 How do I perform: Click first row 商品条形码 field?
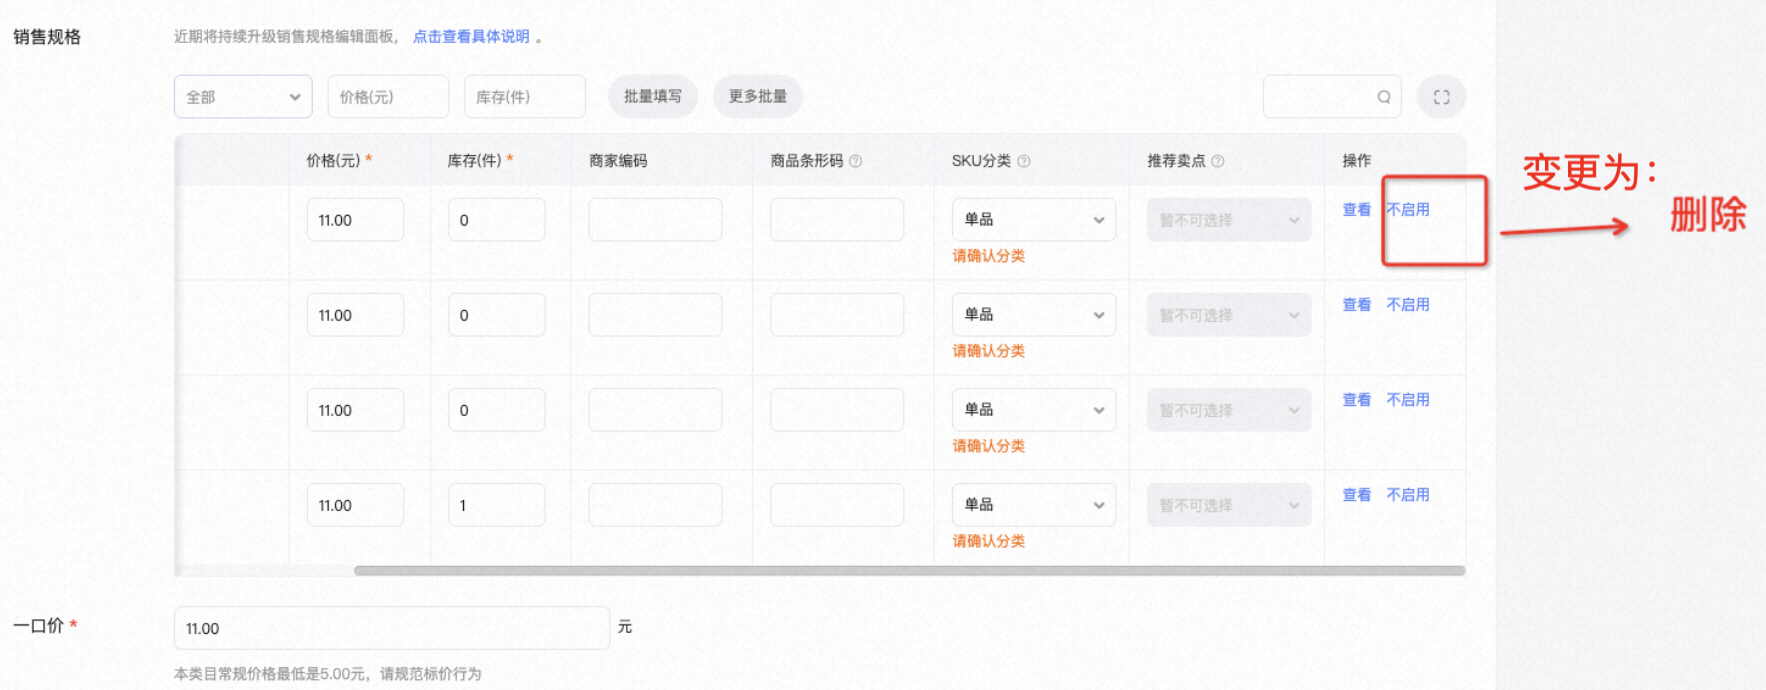pos(837,219)
